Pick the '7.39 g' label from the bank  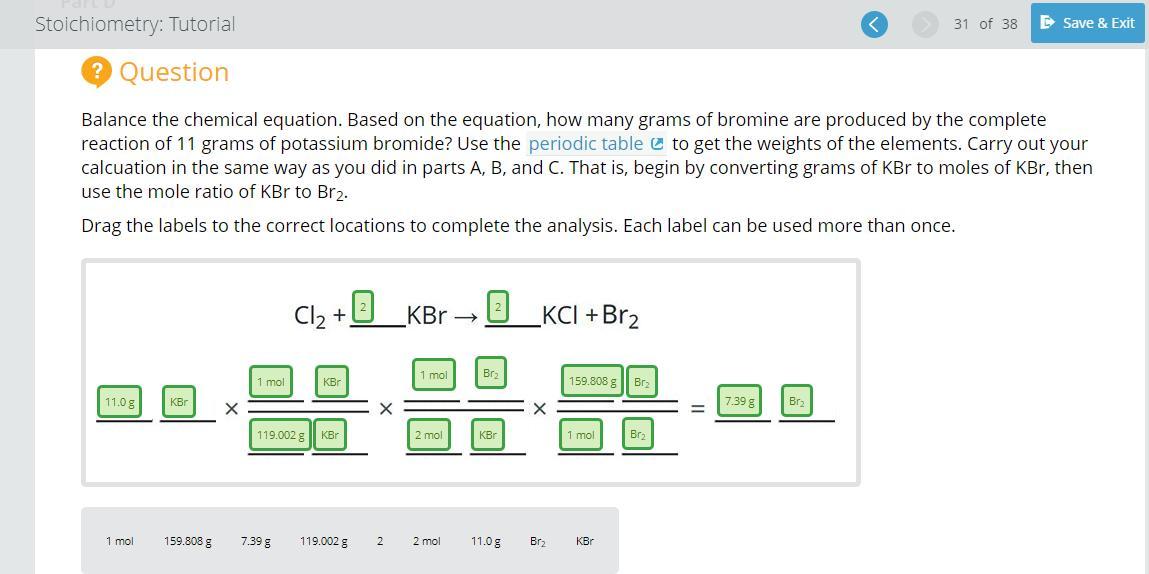(x=256, y=542)
